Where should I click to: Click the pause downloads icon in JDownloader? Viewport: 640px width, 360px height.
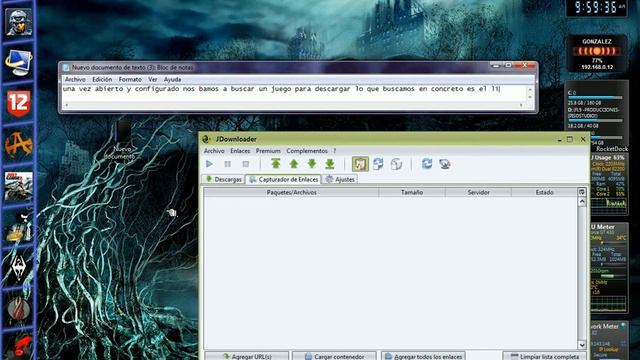(227, 164)
